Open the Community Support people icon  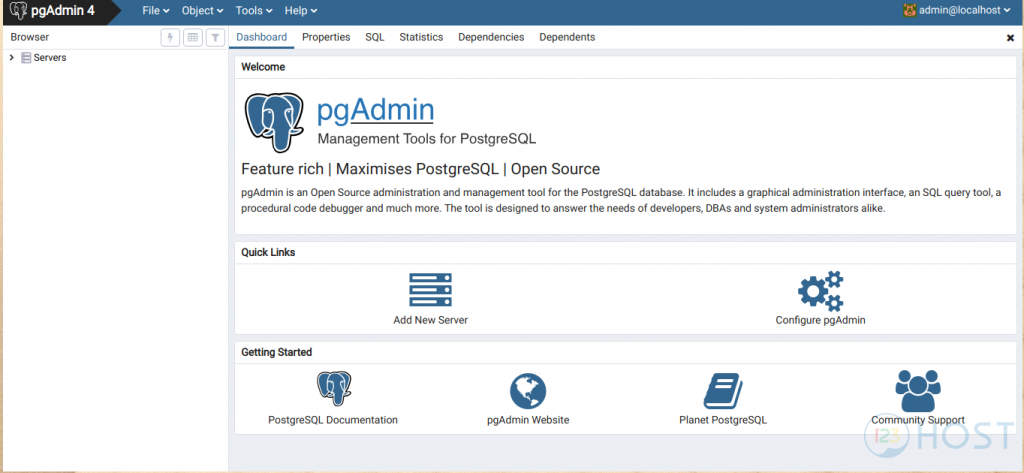pyautogui.click(x=917, y=389)
